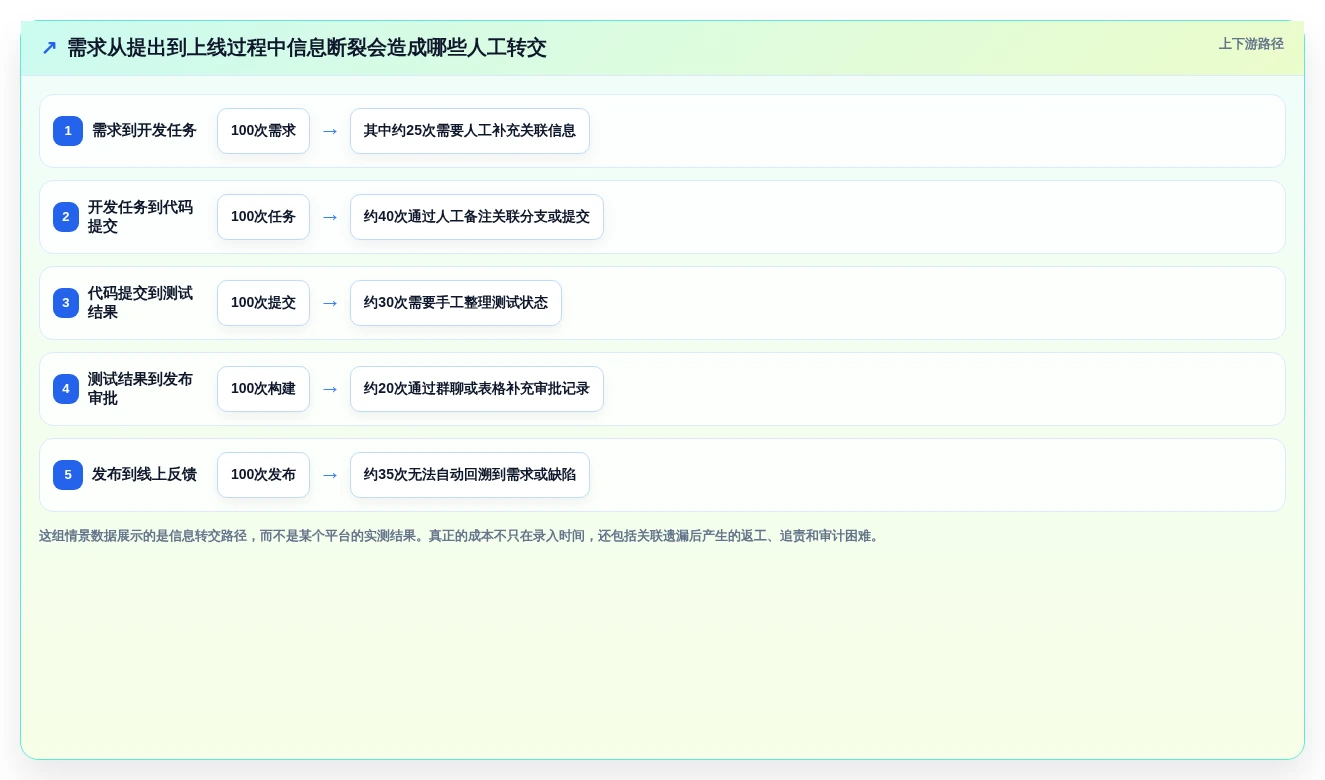Select the 100次构建 chip
This screenshot has height=780, width=1325.
click(x=263, y=389)
